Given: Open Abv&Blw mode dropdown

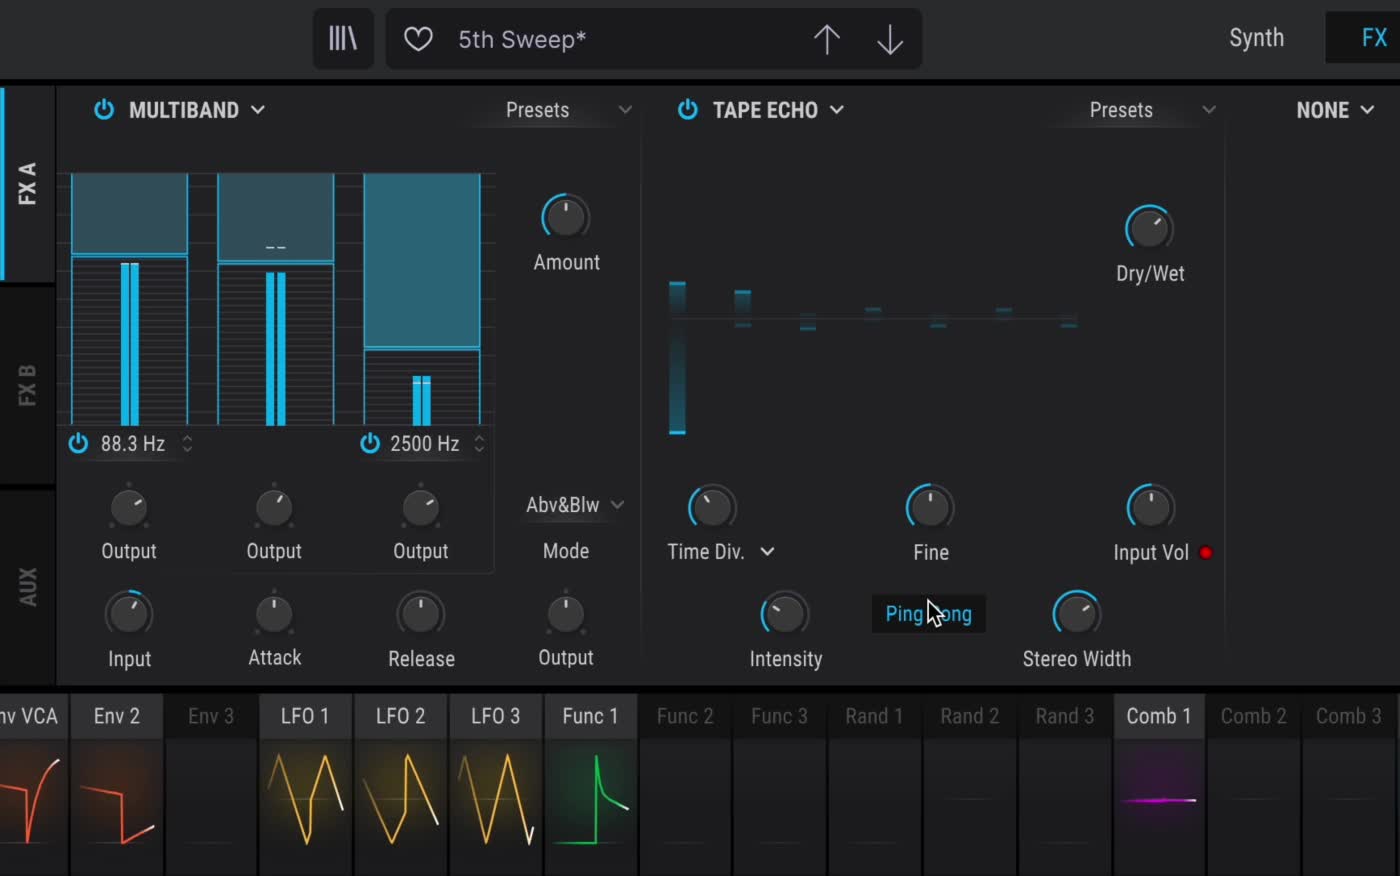Looking at the screenshot, I should coord(575,505).
